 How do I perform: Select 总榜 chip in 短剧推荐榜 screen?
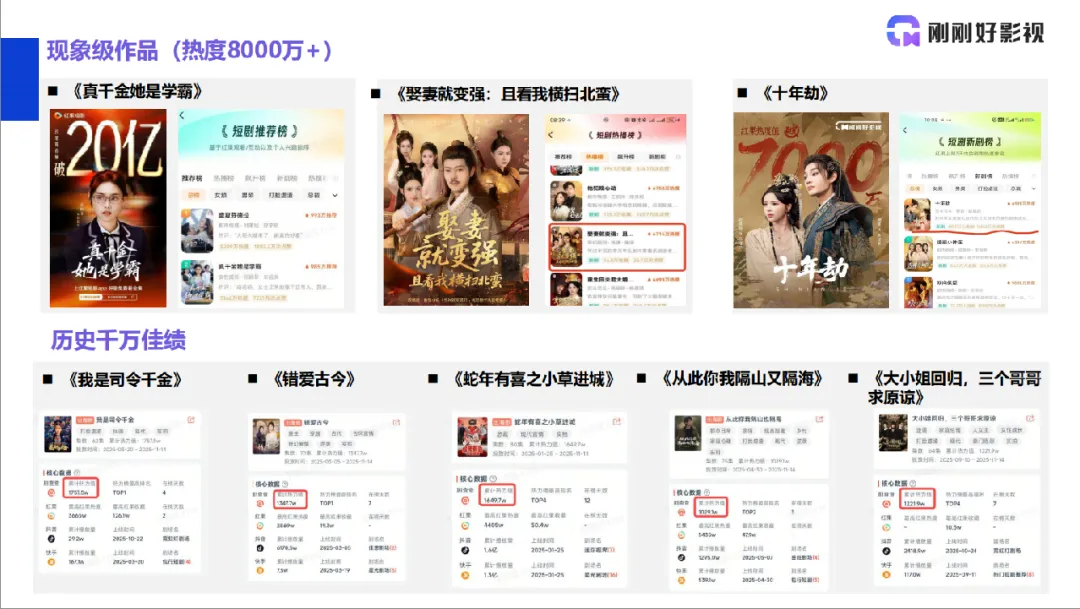click(x=194, y=196)
